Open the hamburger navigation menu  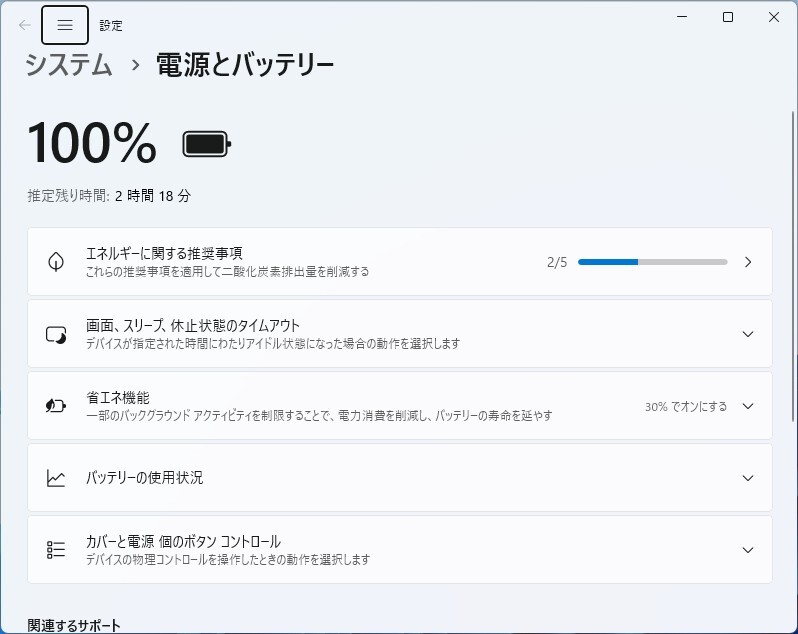point(65,25)
